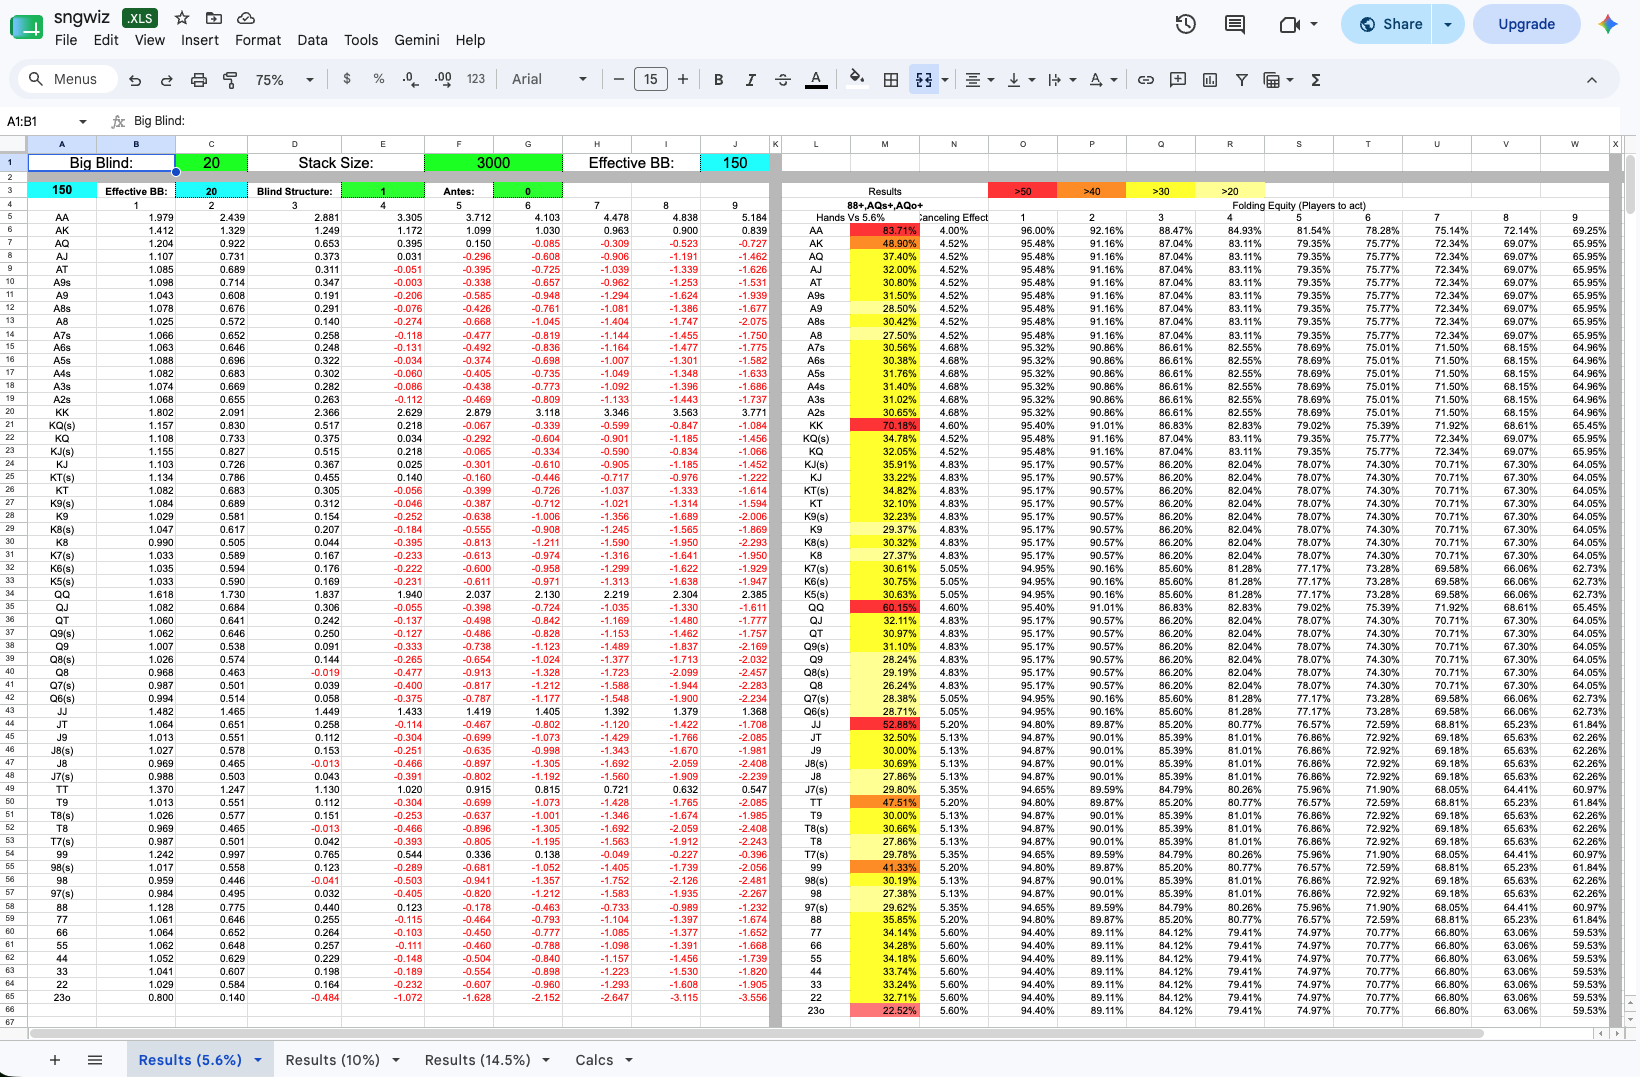This screenshot has height=1077, width=1640.
Task: Open the View menu
Action: click(150, 40)
